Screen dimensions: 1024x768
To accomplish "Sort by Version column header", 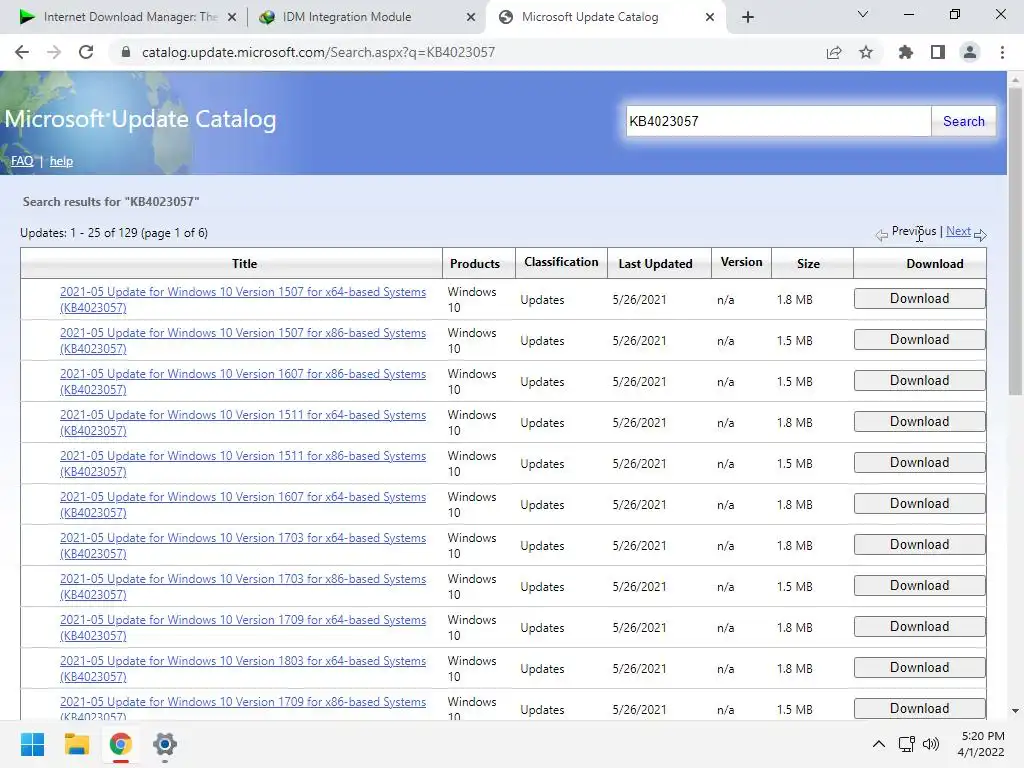I will (x=741, y=262).
